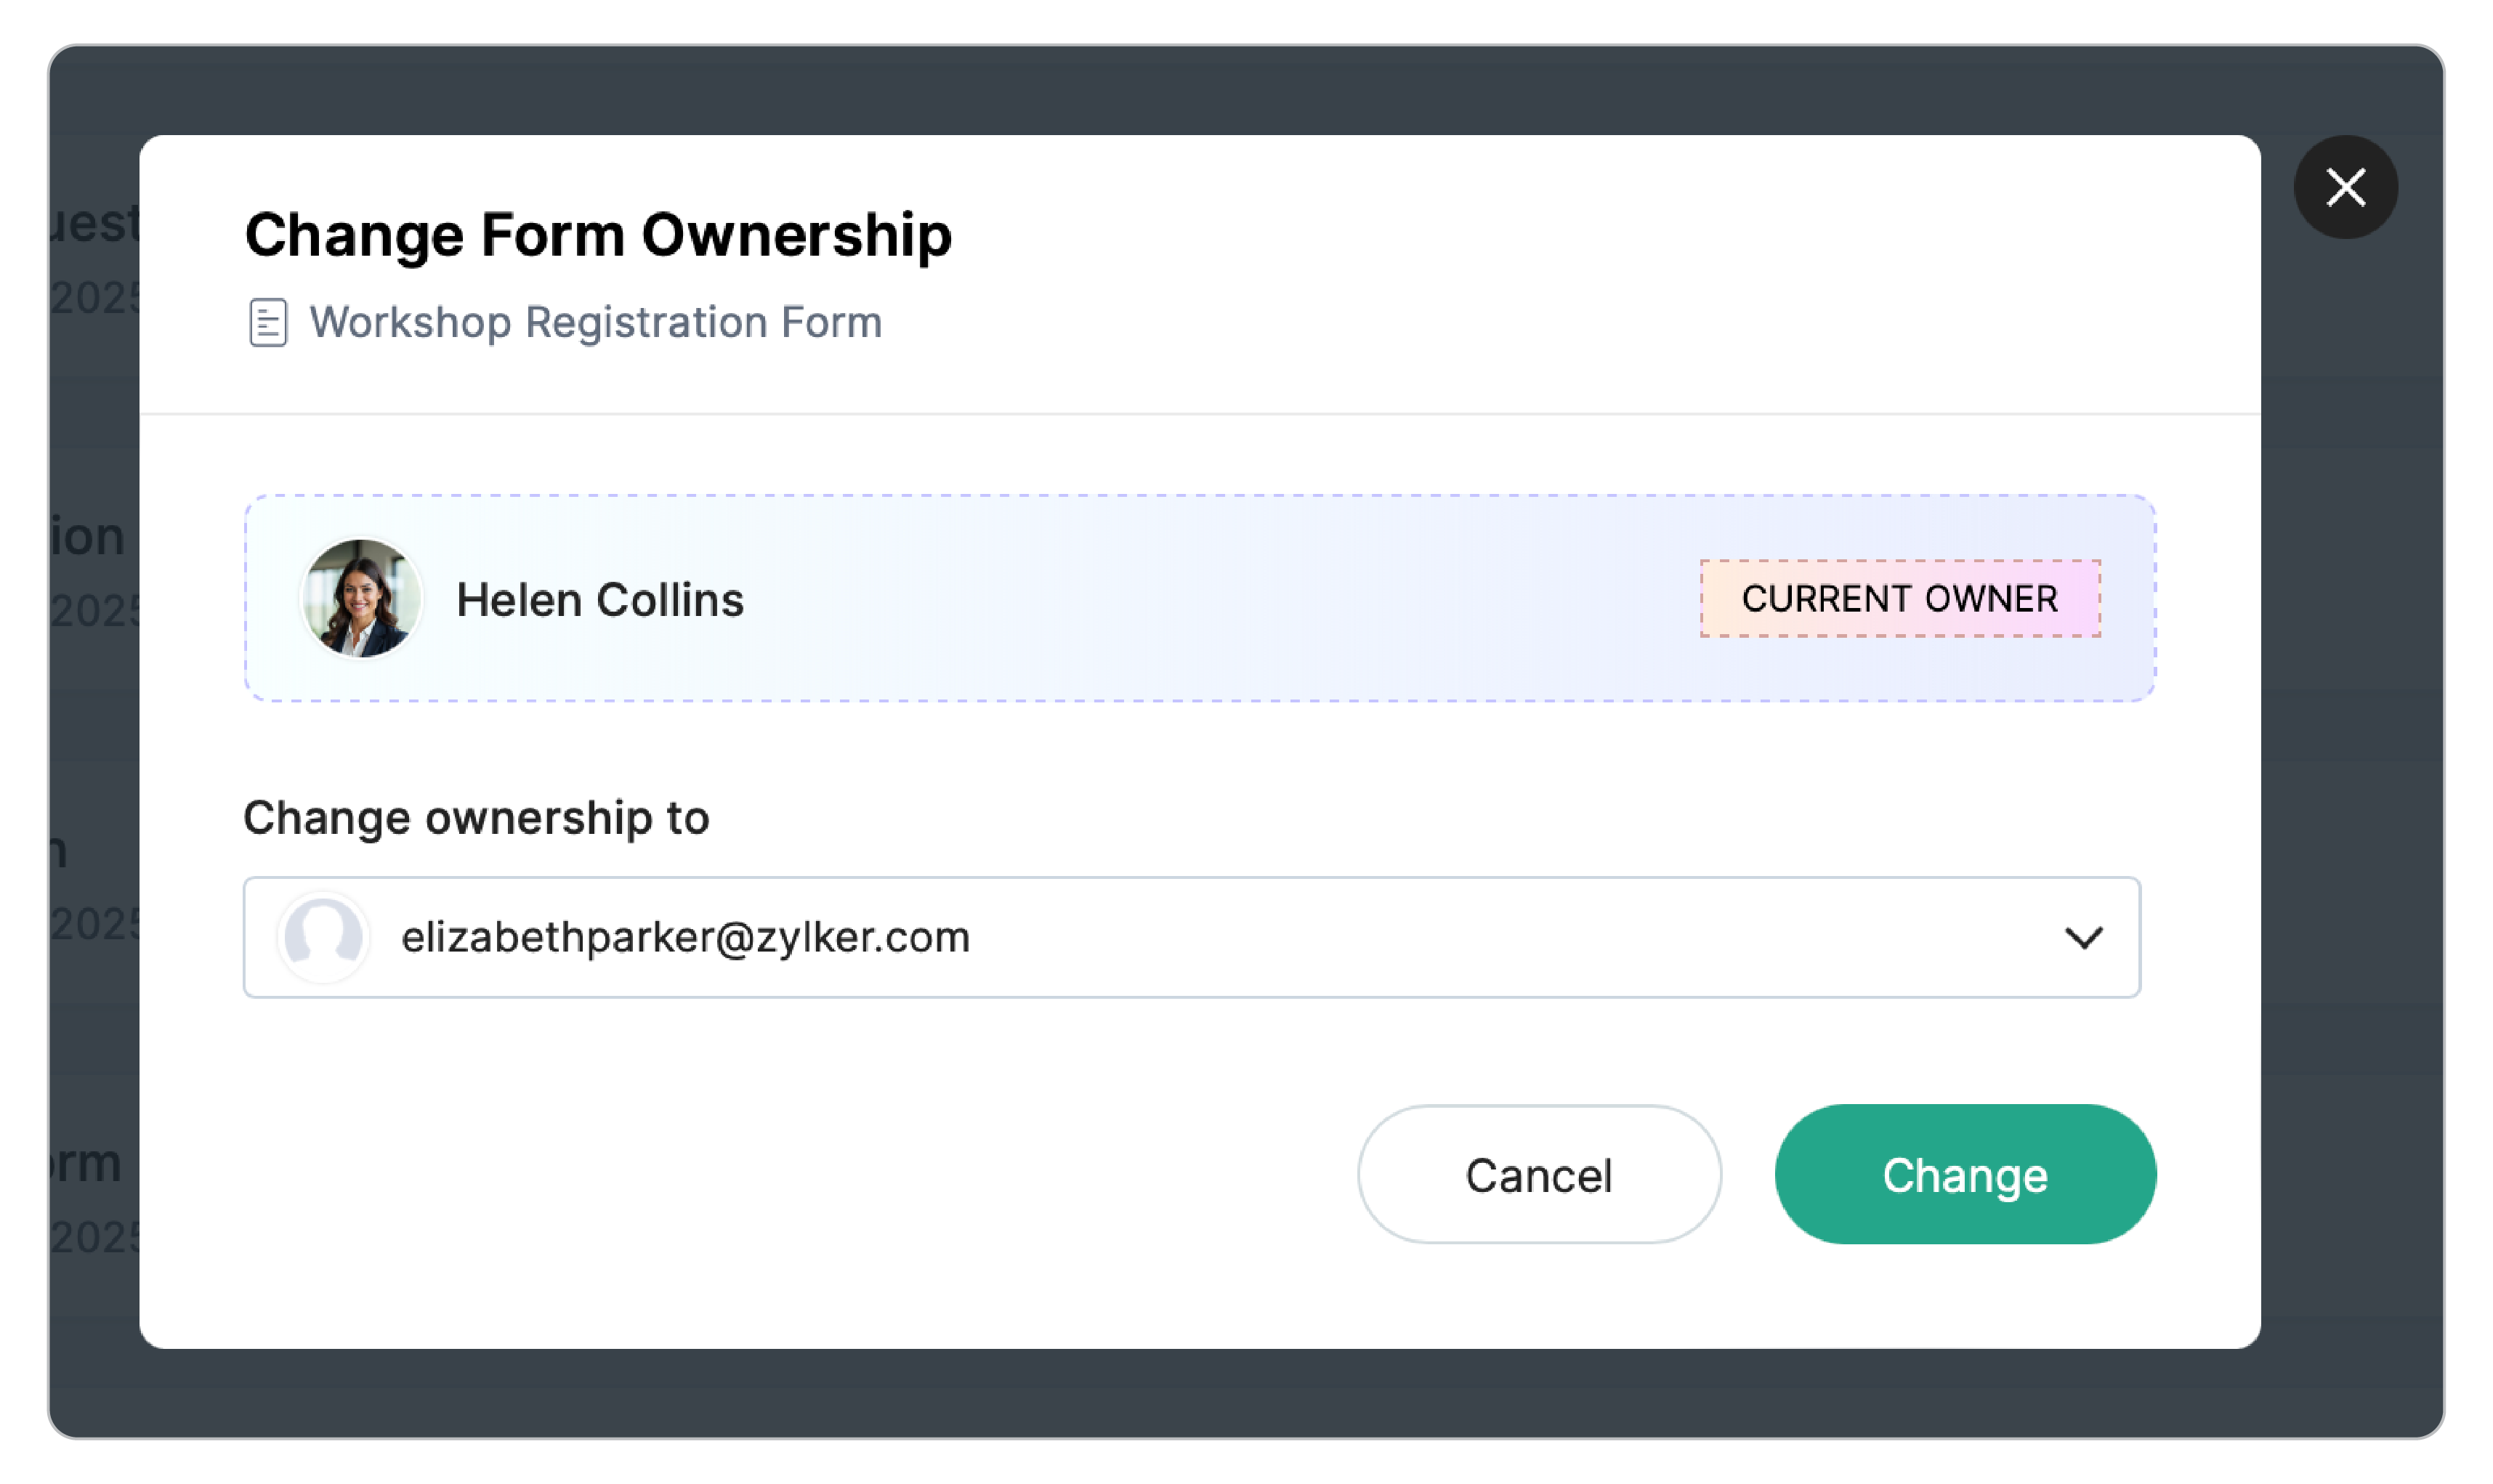Click the placeholder avatar in the ownership dropdown
This screenshot has height=1484, width=2493.
(x=322, y=937)
